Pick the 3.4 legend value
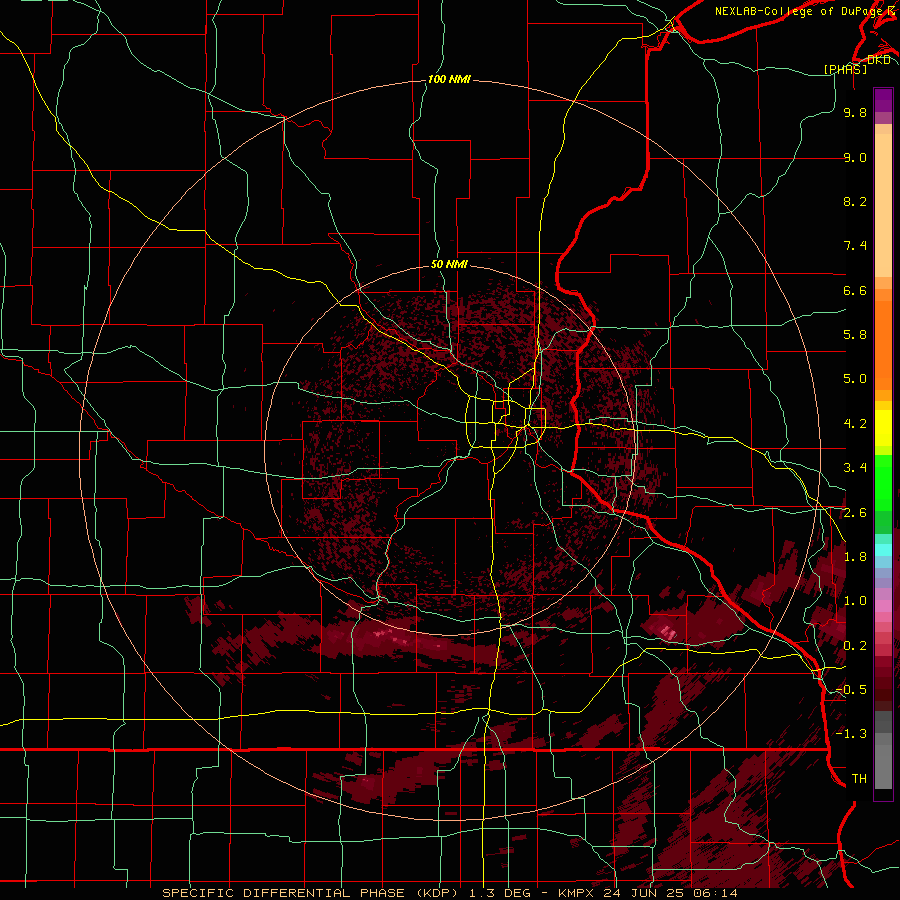900x900 pixels. point(855,468)
